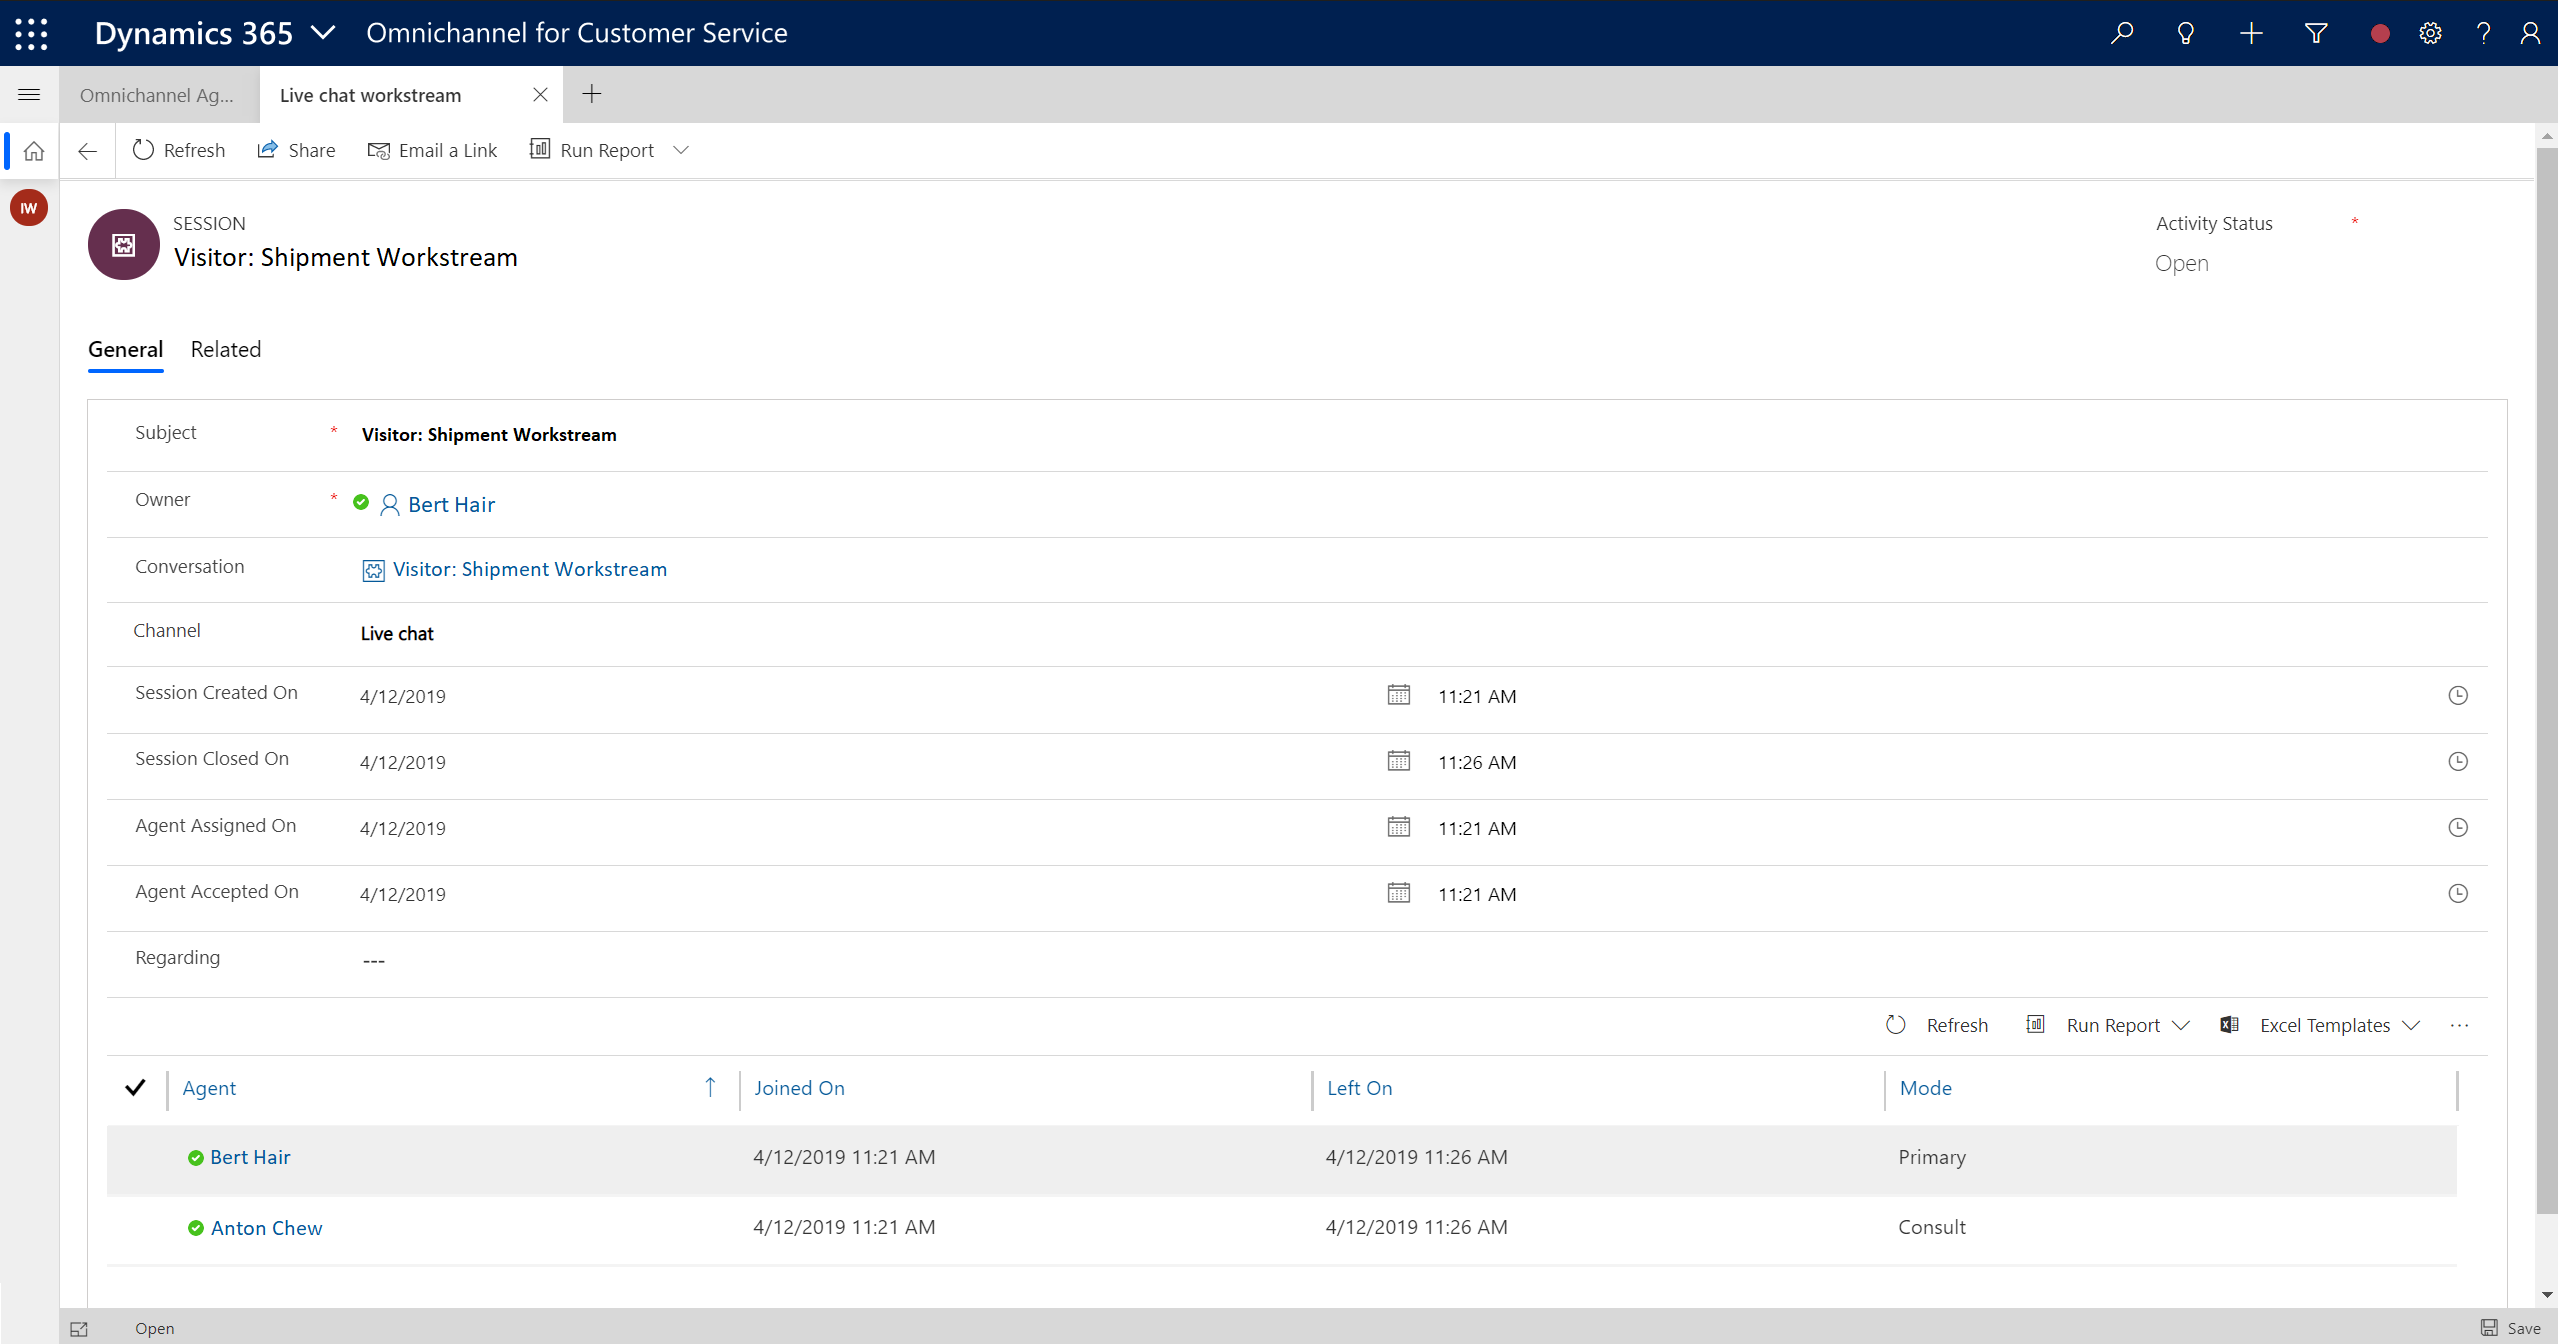This screenshot has width=2558, height=1344.
Task: Switch to the Related tab
Action: [225, 349]
